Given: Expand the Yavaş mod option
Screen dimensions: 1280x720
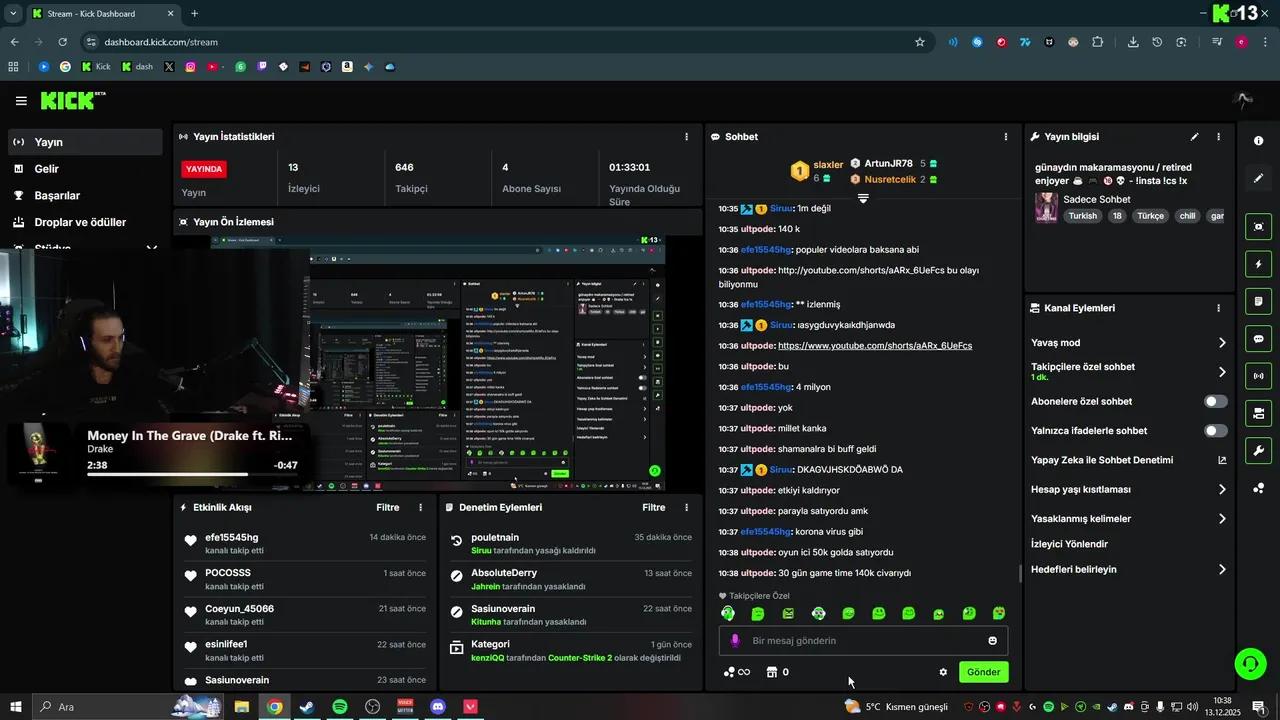Looking at the screenshot, I should click(1221, 343).
